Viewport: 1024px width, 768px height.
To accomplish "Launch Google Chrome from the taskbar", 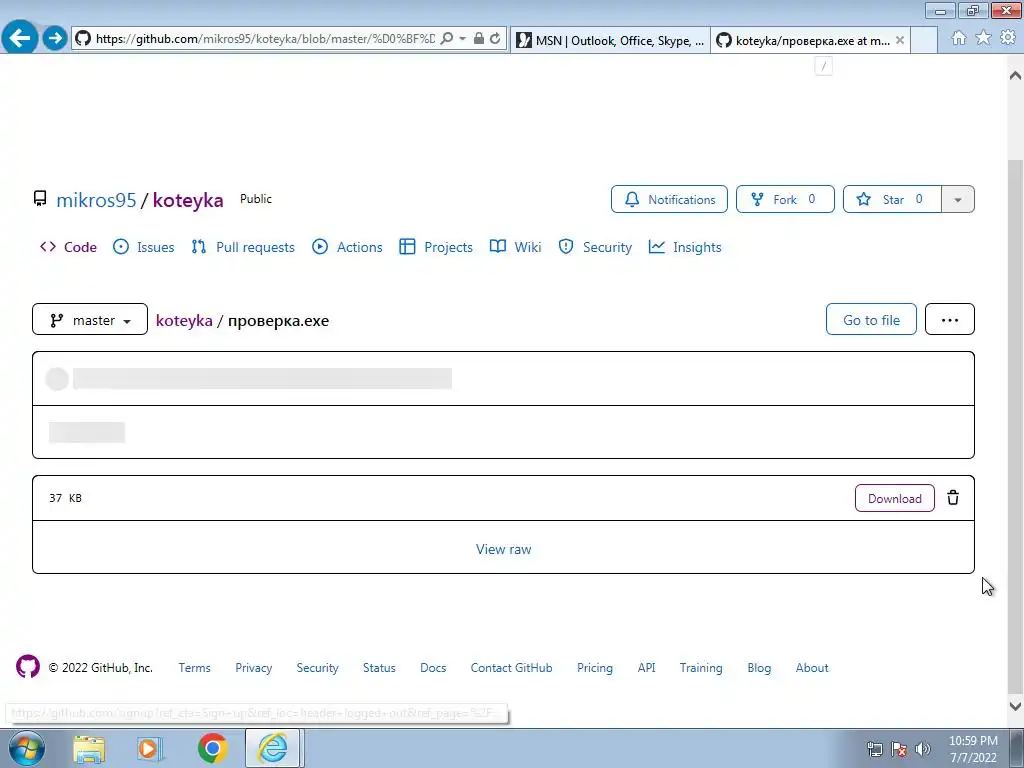I will tap(212, 748).
